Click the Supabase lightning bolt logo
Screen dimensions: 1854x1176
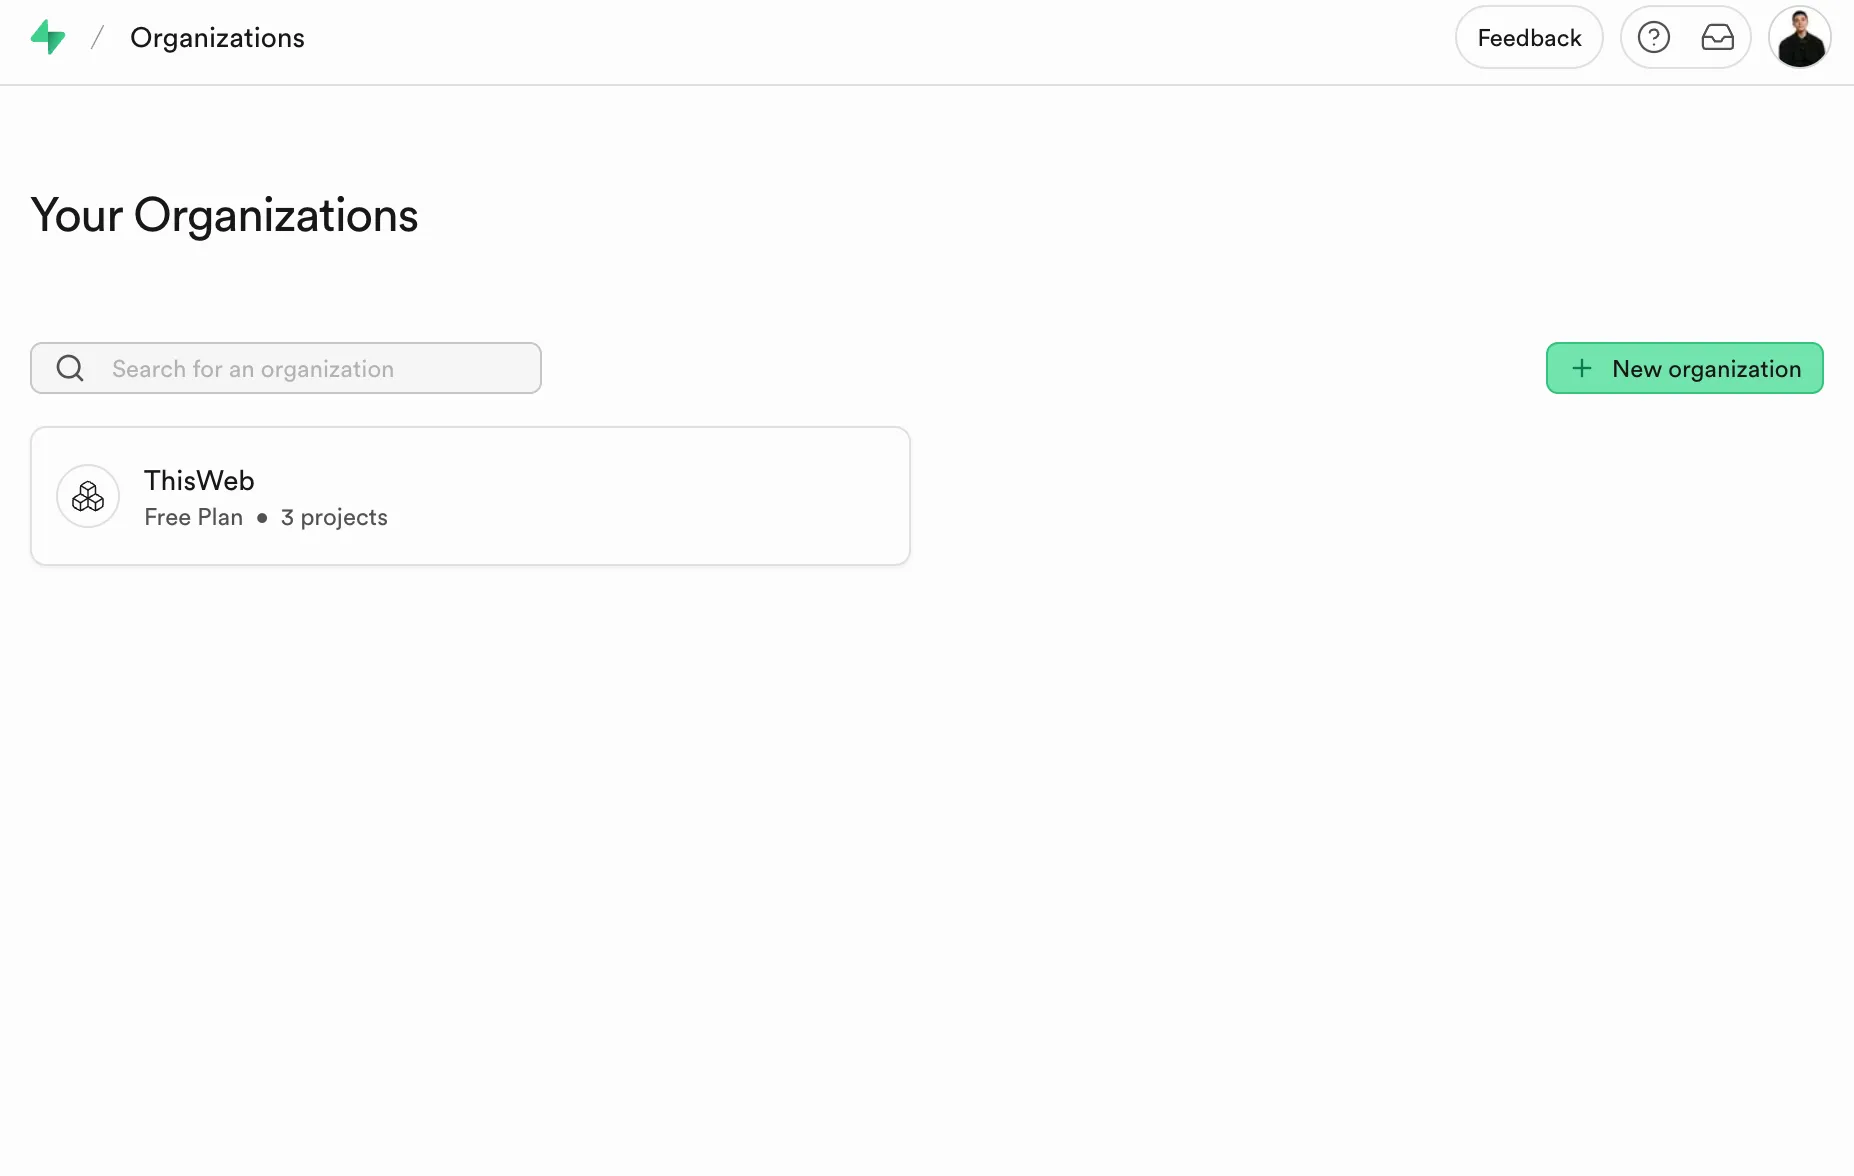pyautogui.click(x=48, y=38)
